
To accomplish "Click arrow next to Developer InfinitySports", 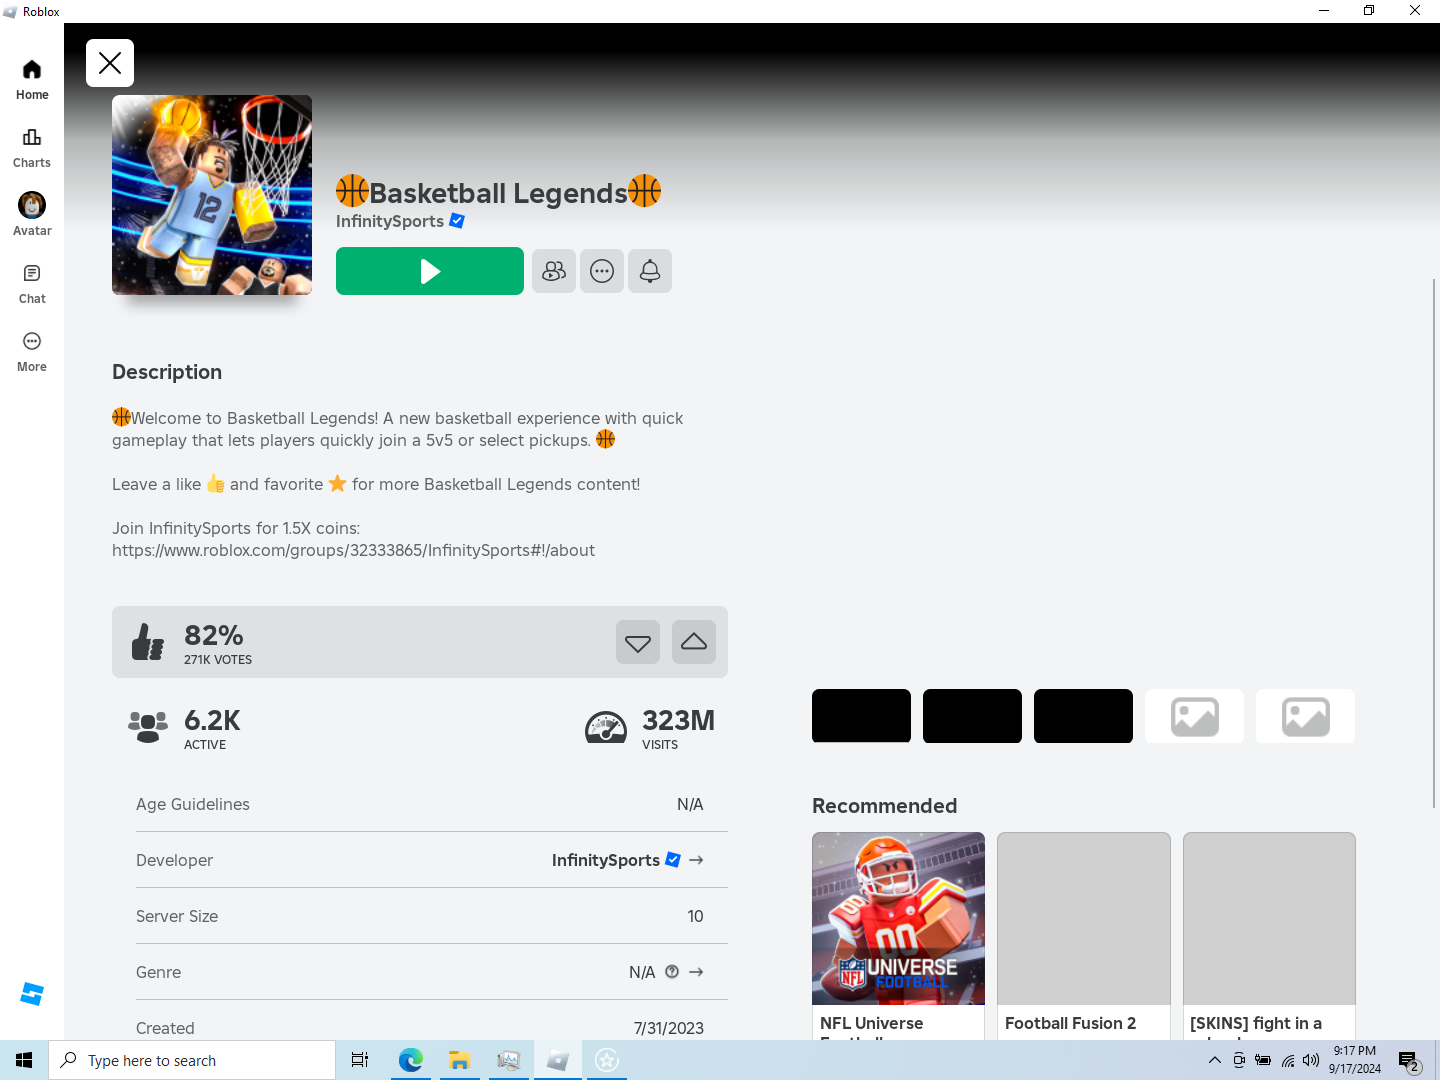I will point(696,860).
